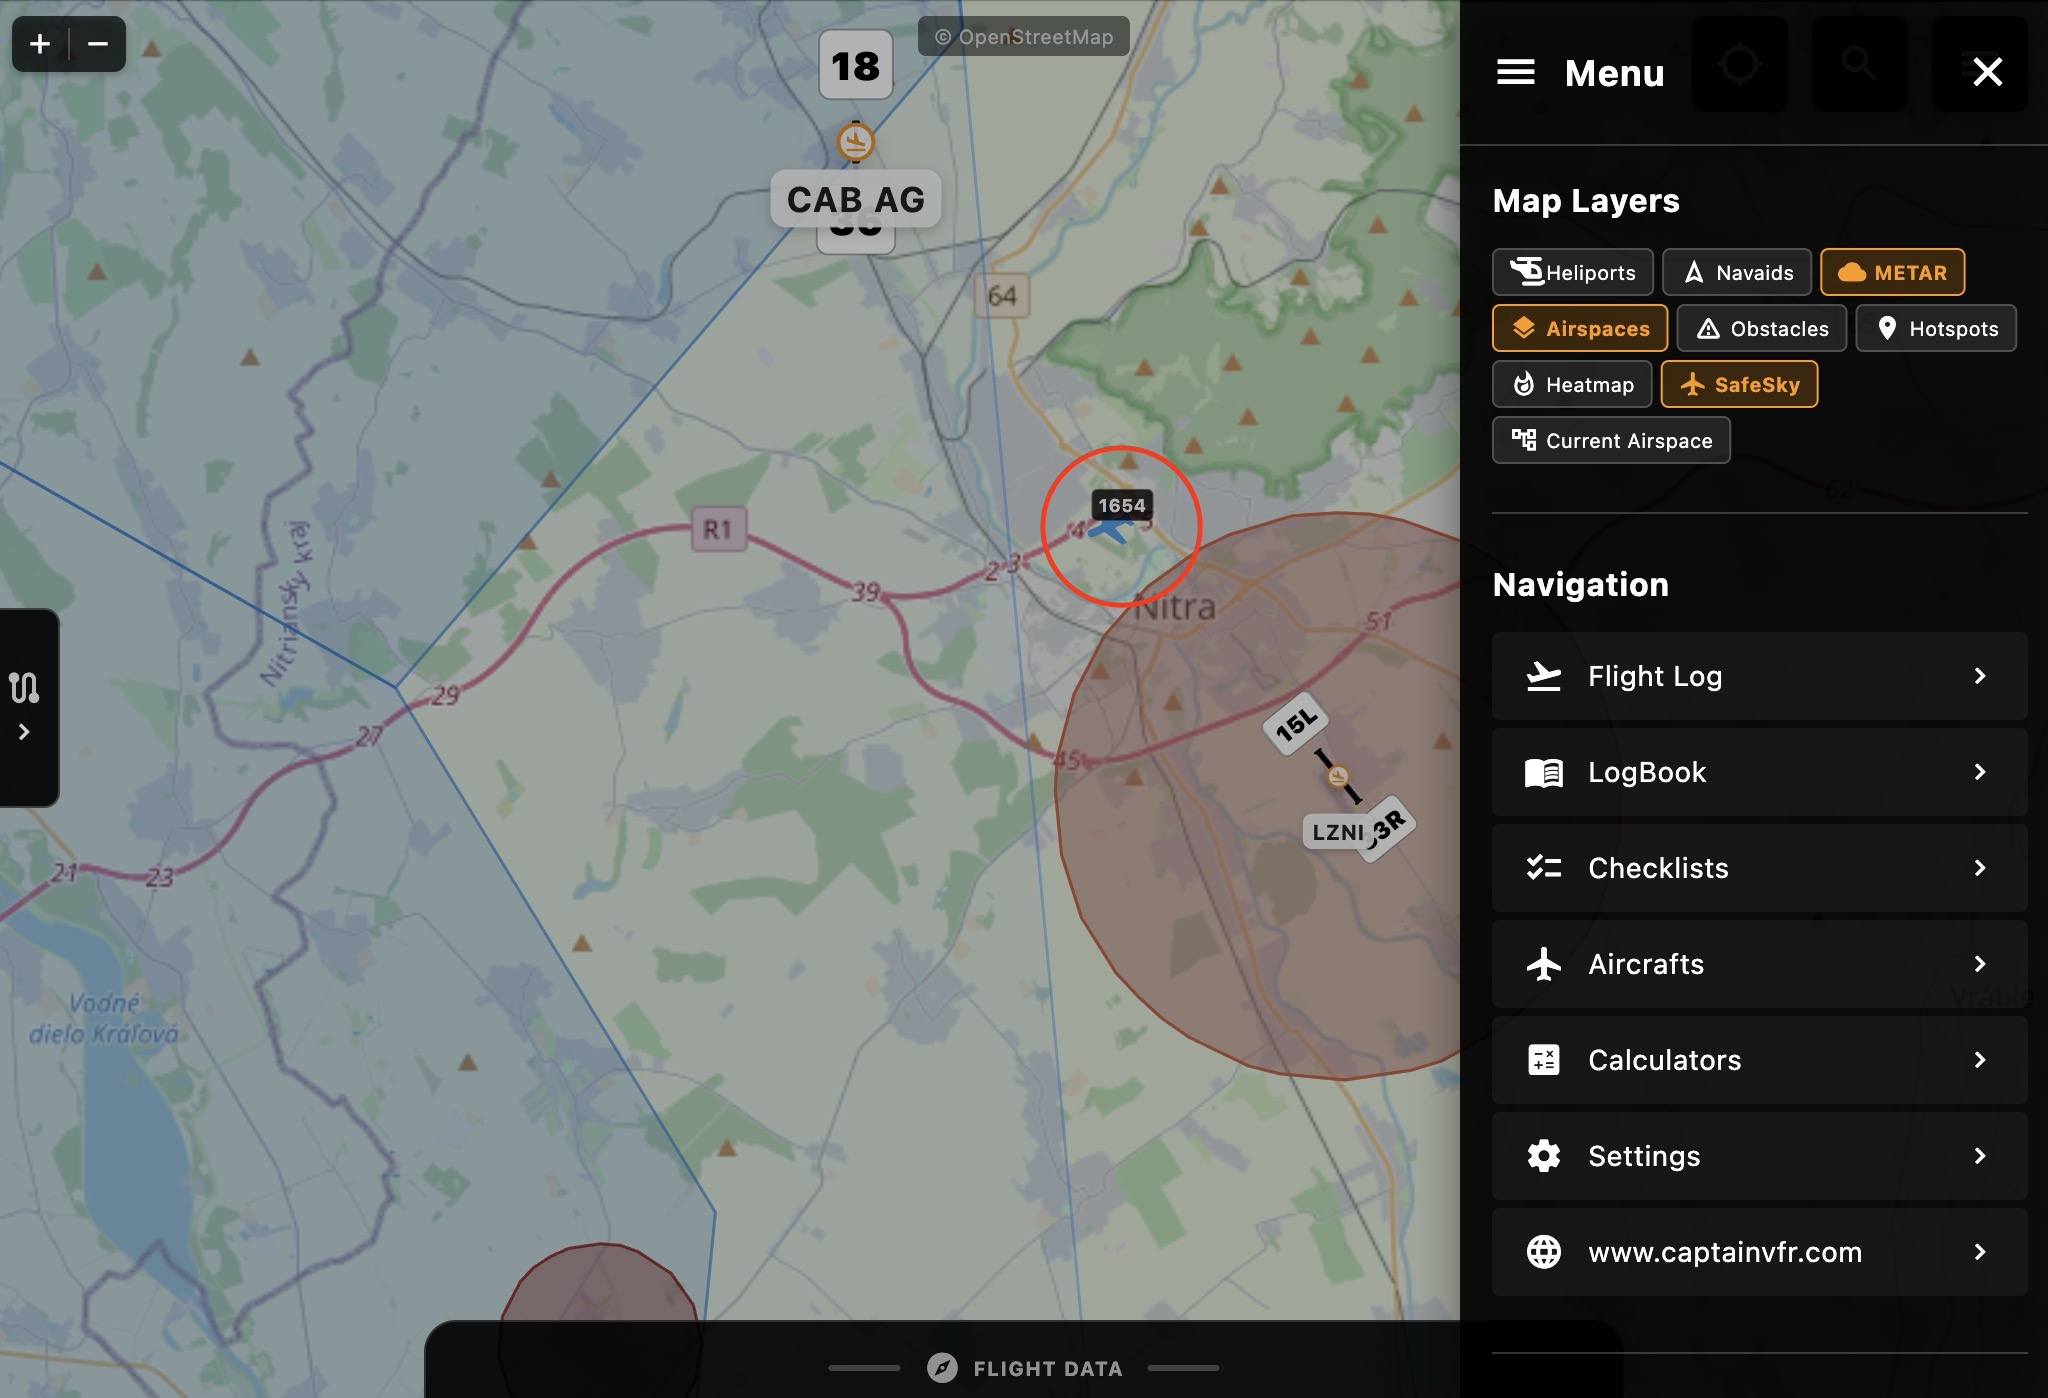Click the compass icon next to Flight Data

tap(942, 1367)
